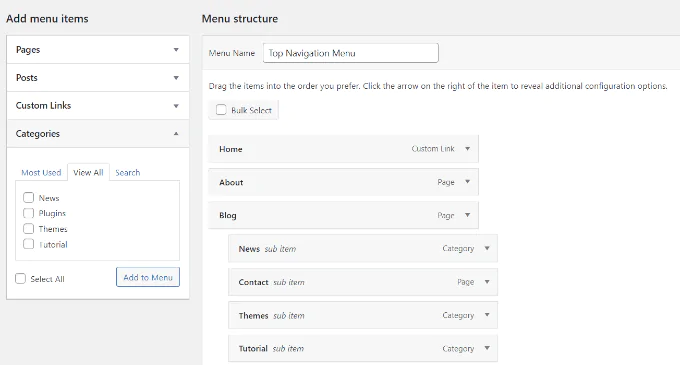Click the Pages panel title
Screen dimensions: 680x365
[x=28, y=50]
